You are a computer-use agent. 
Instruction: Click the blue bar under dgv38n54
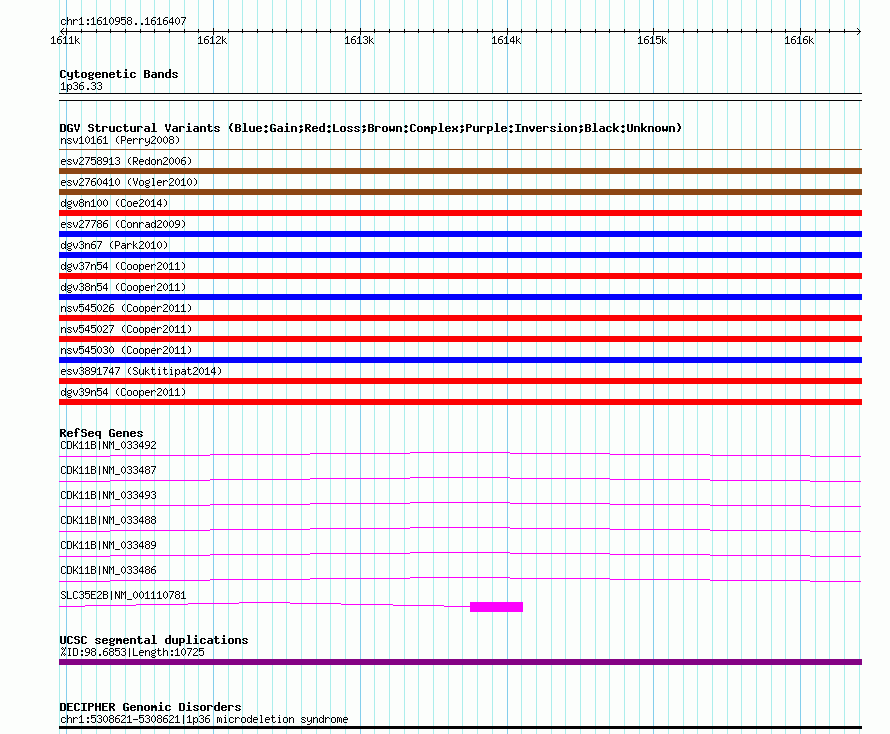[x=460, y=297]
